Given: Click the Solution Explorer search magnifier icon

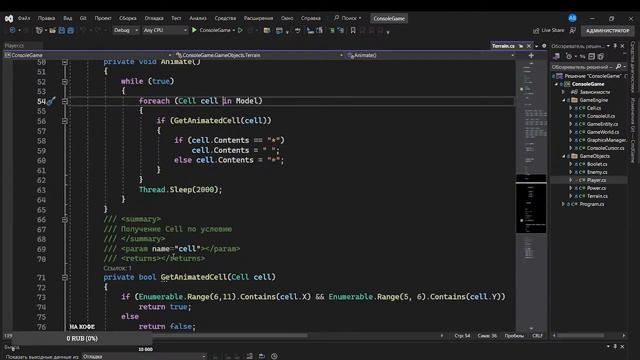Looking at the screenshot, I should tap(618, 67).
